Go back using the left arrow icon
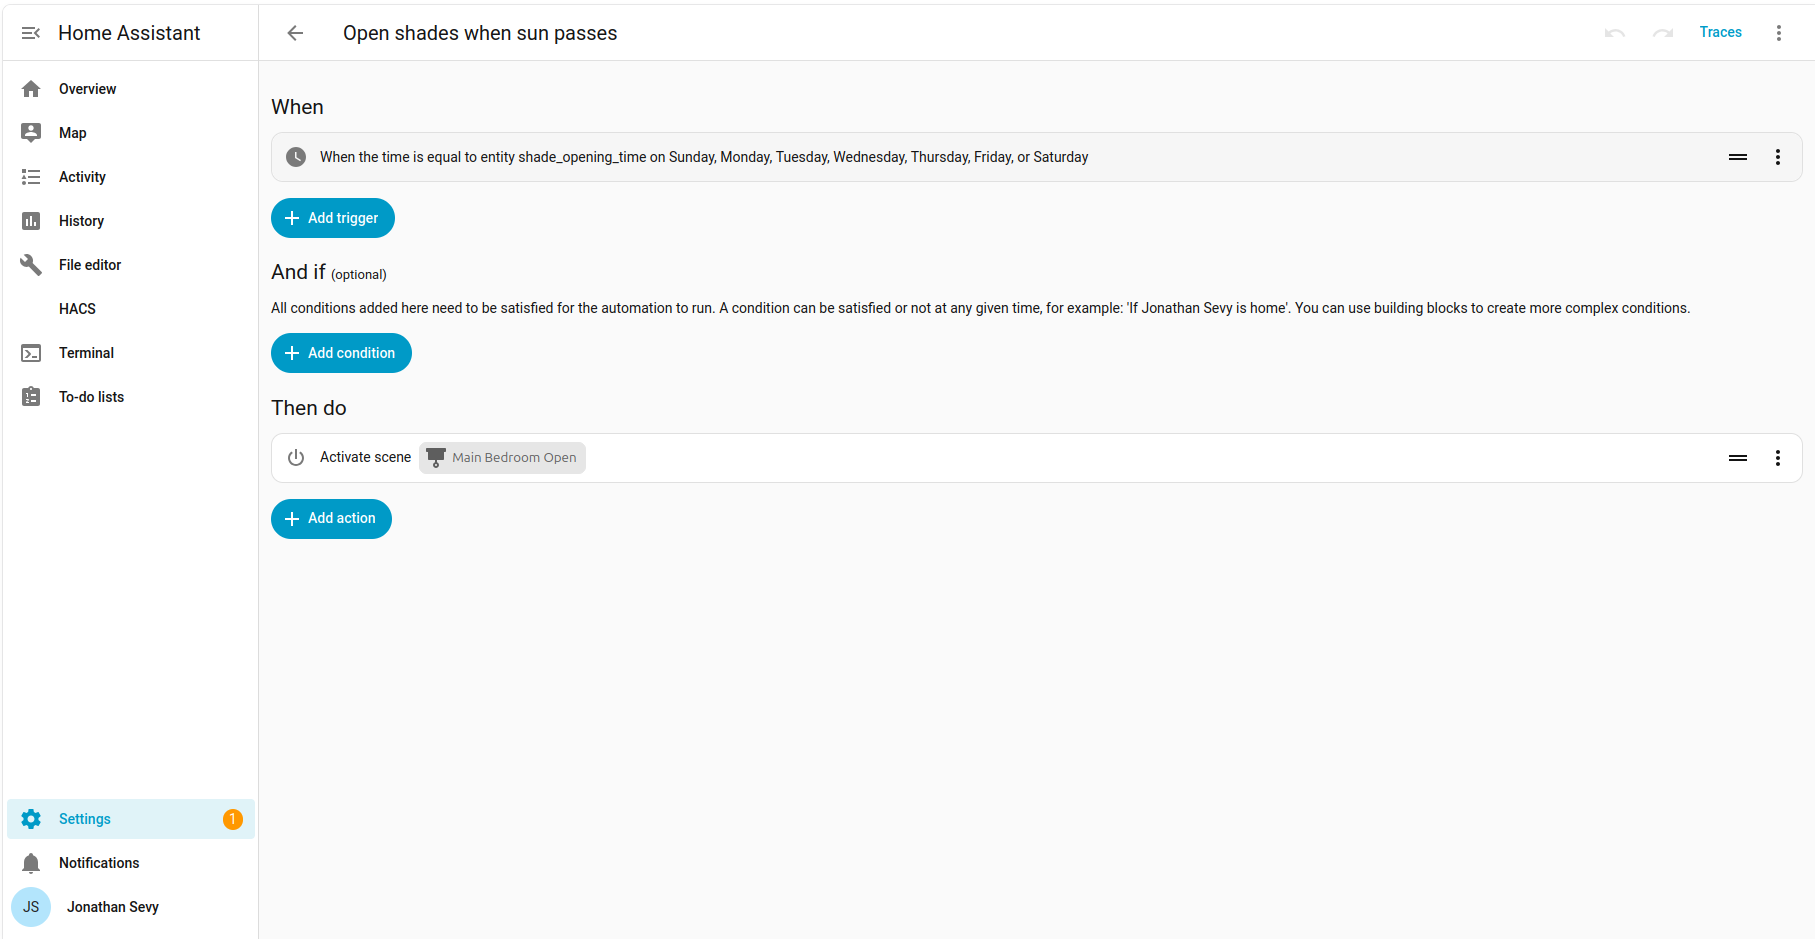The height and width of the screenshot is (939, 1815). [x=295, y=33]
